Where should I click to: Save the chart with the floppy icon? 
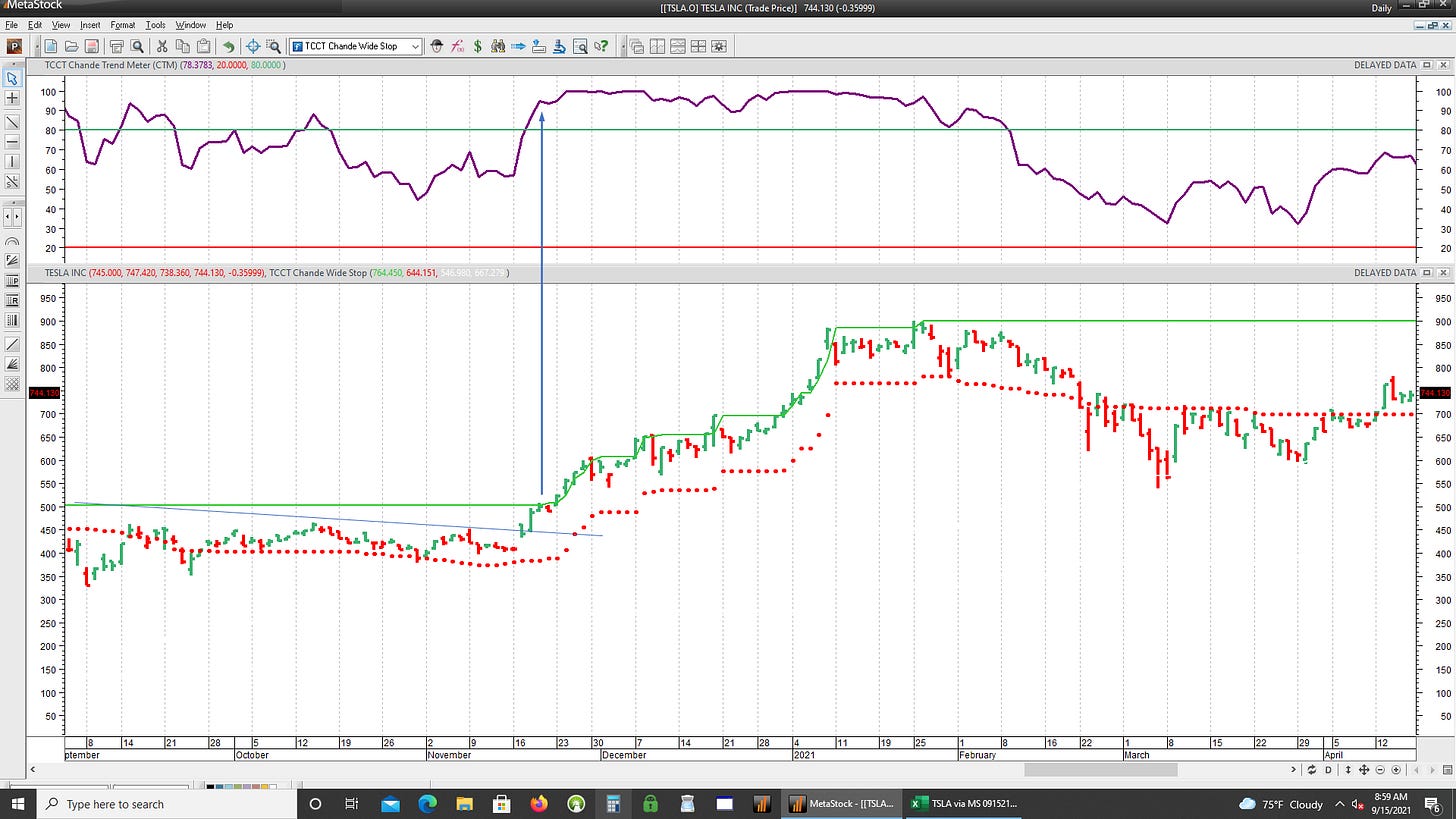(91, 46)
